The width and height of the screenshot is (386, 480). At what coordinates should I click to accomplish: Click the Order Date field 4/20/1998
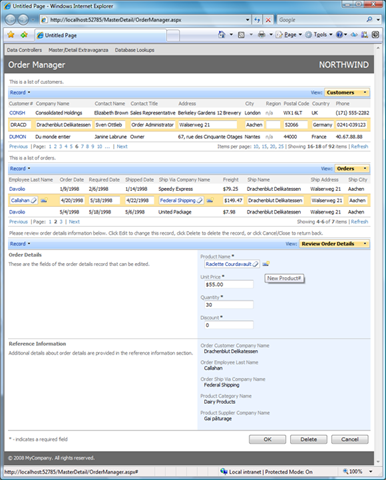click(x=72, y=200)
